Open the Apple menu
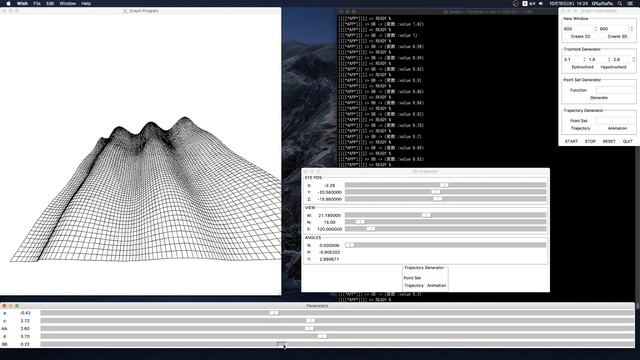640x360 pixels. point(8,3)
